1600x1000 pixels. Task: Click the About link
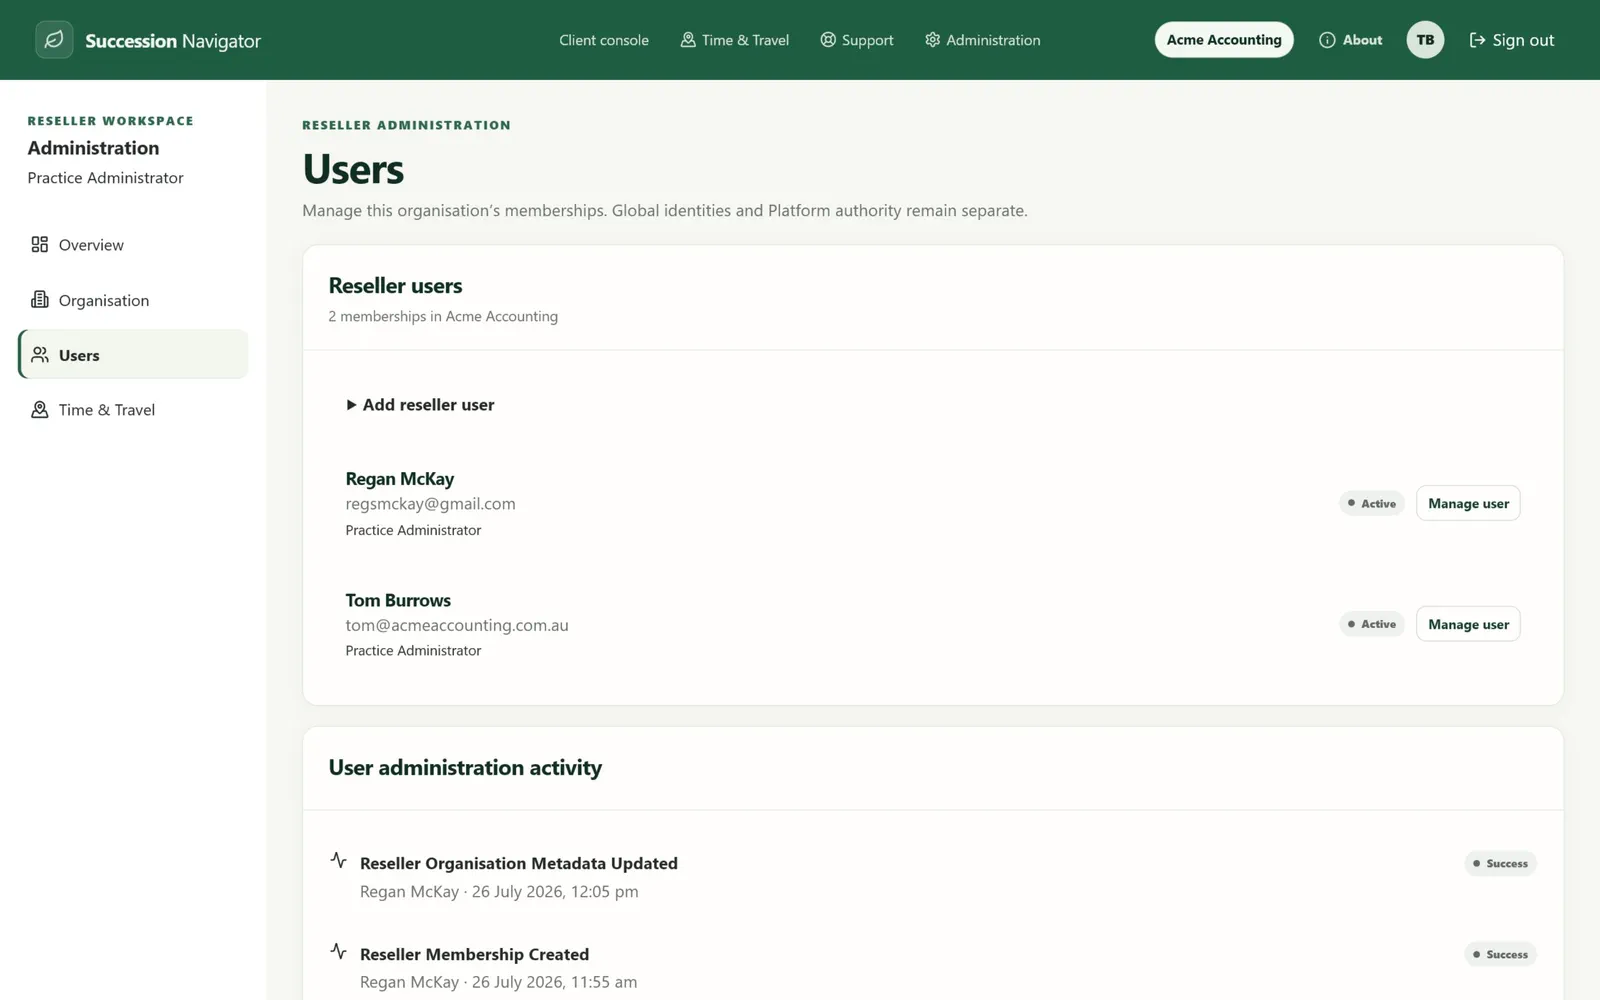pos(1351,40)
